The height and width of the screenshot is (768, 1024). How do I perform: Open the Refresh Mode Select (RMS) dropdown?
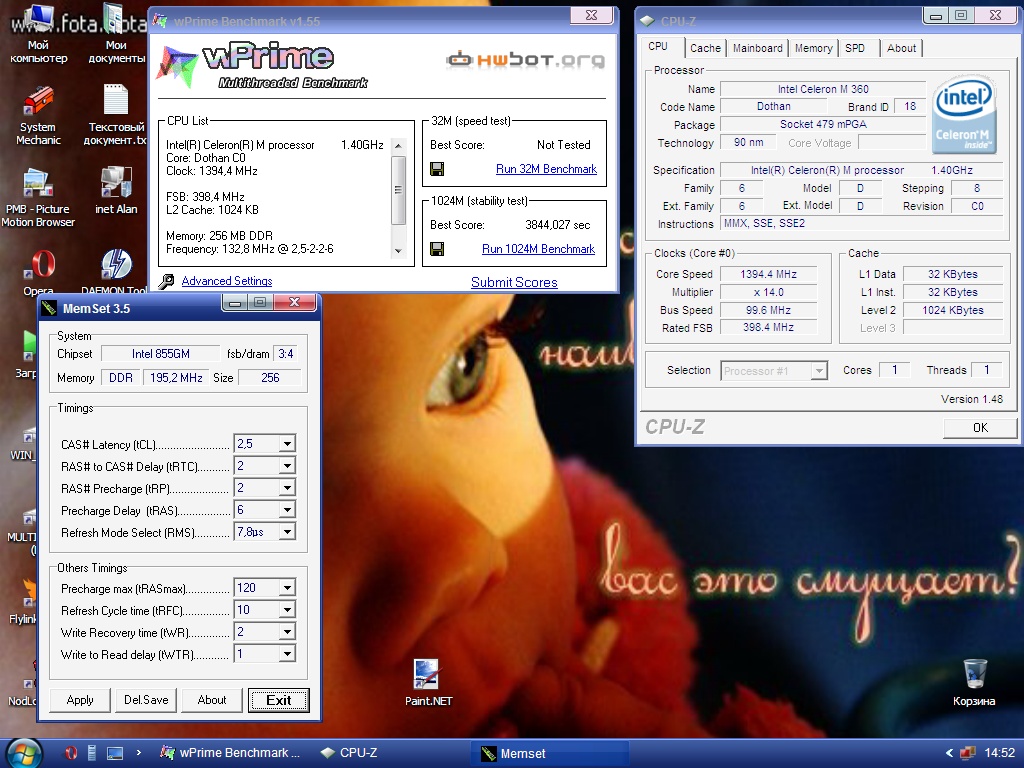287,532
